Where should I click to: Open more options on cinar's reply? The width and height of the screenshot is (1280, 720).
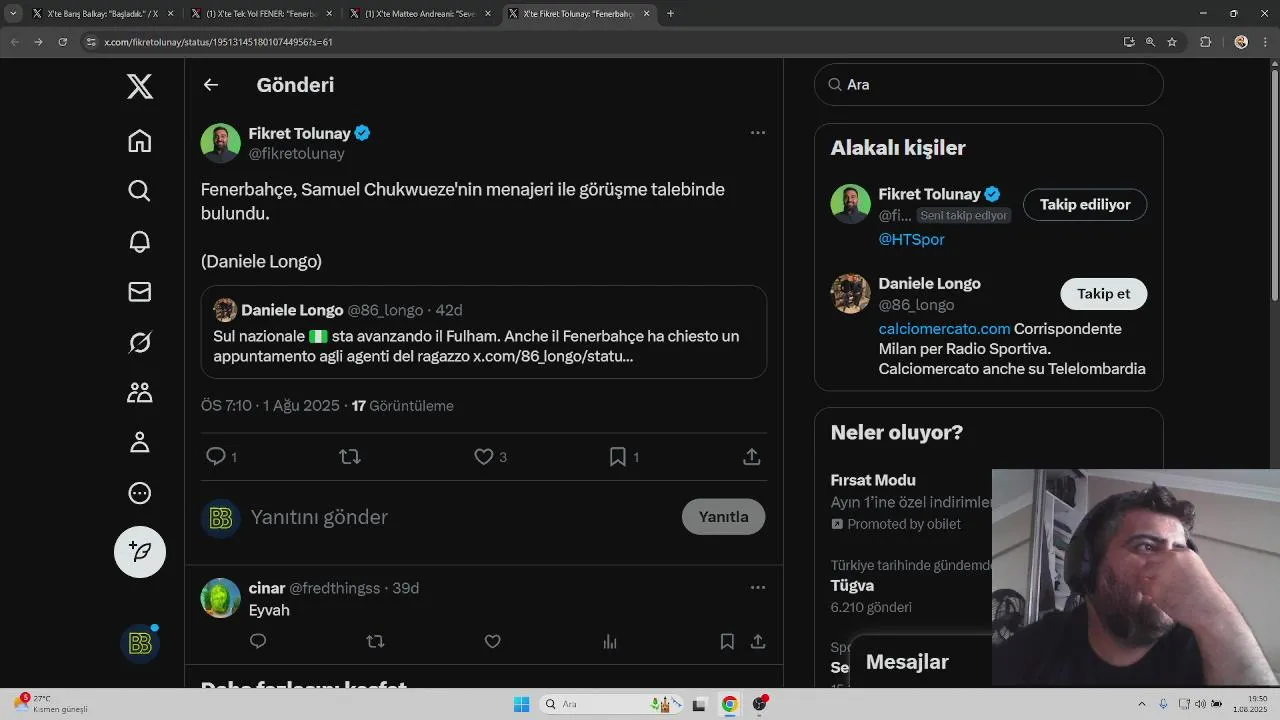click(758, 588)
